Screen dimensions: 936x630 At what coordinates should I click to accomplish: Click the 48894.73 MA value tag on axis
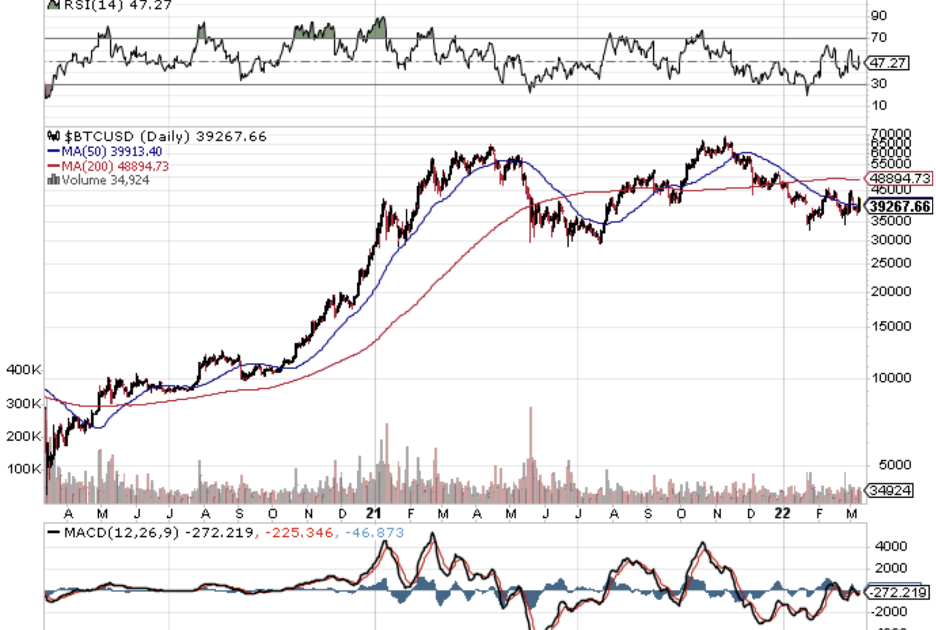900,178
